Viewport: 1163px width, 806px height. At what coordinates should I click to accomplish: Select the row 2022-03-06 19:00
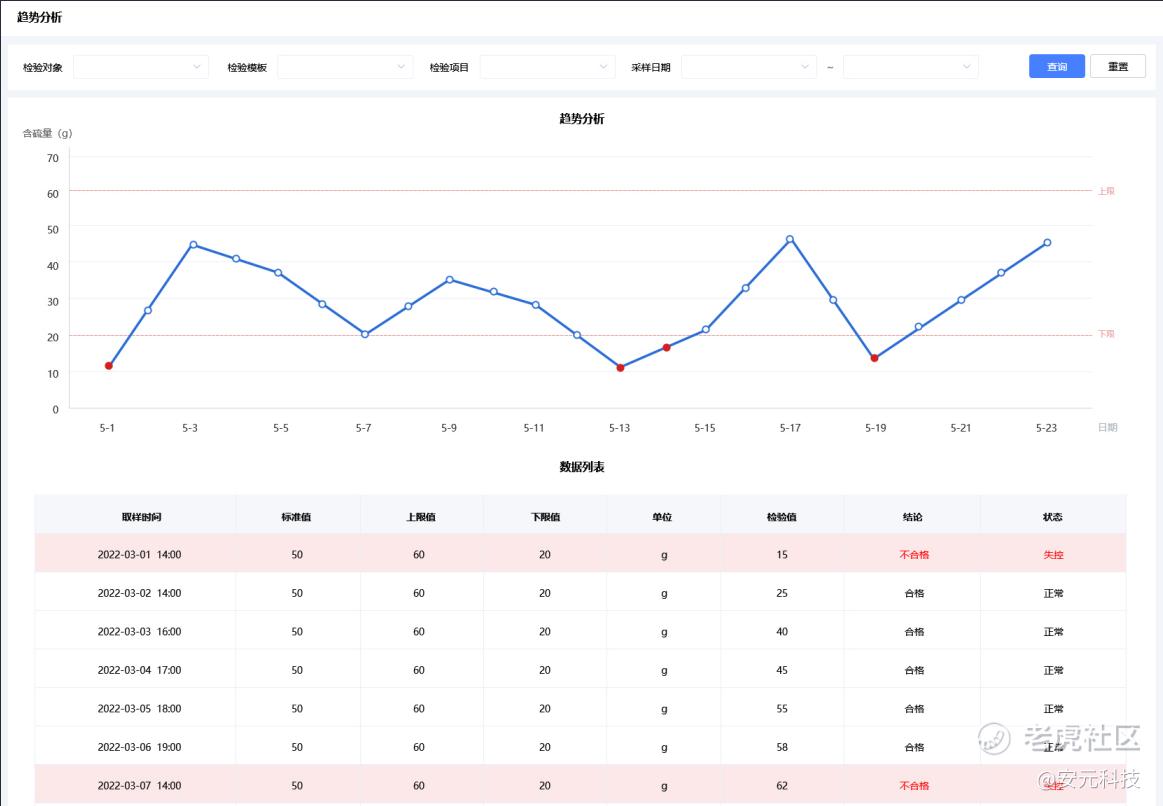[580, 747]
